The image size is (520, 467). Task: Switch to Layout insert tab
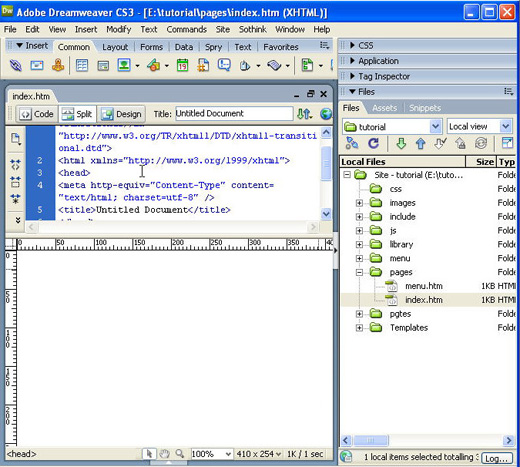click(x=115, y=47)
